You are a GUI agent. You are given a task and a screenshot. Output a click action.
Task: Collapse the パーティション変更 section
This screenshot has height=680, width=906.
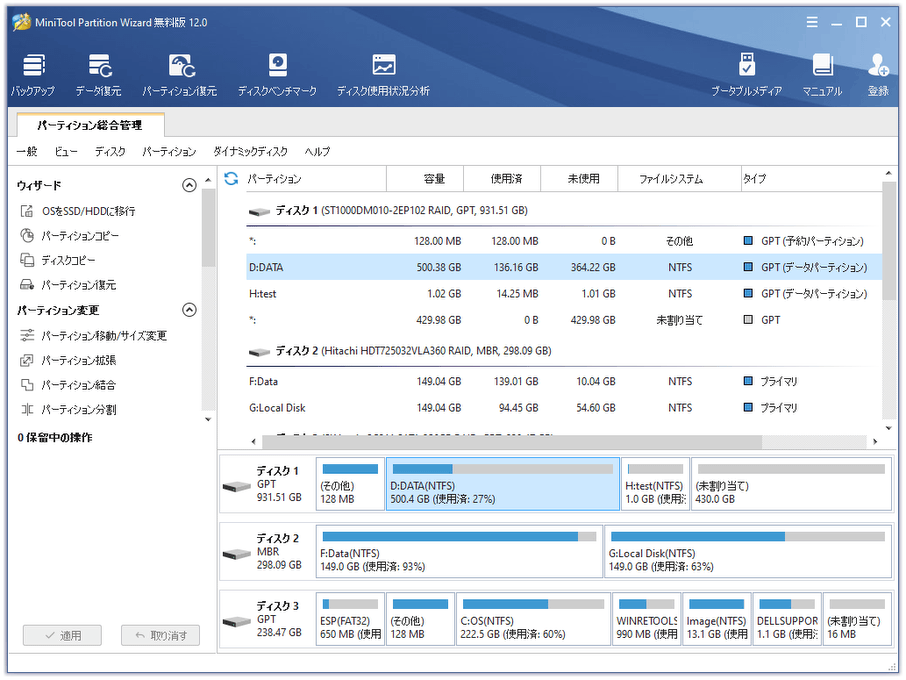click(x=189, y=310)
